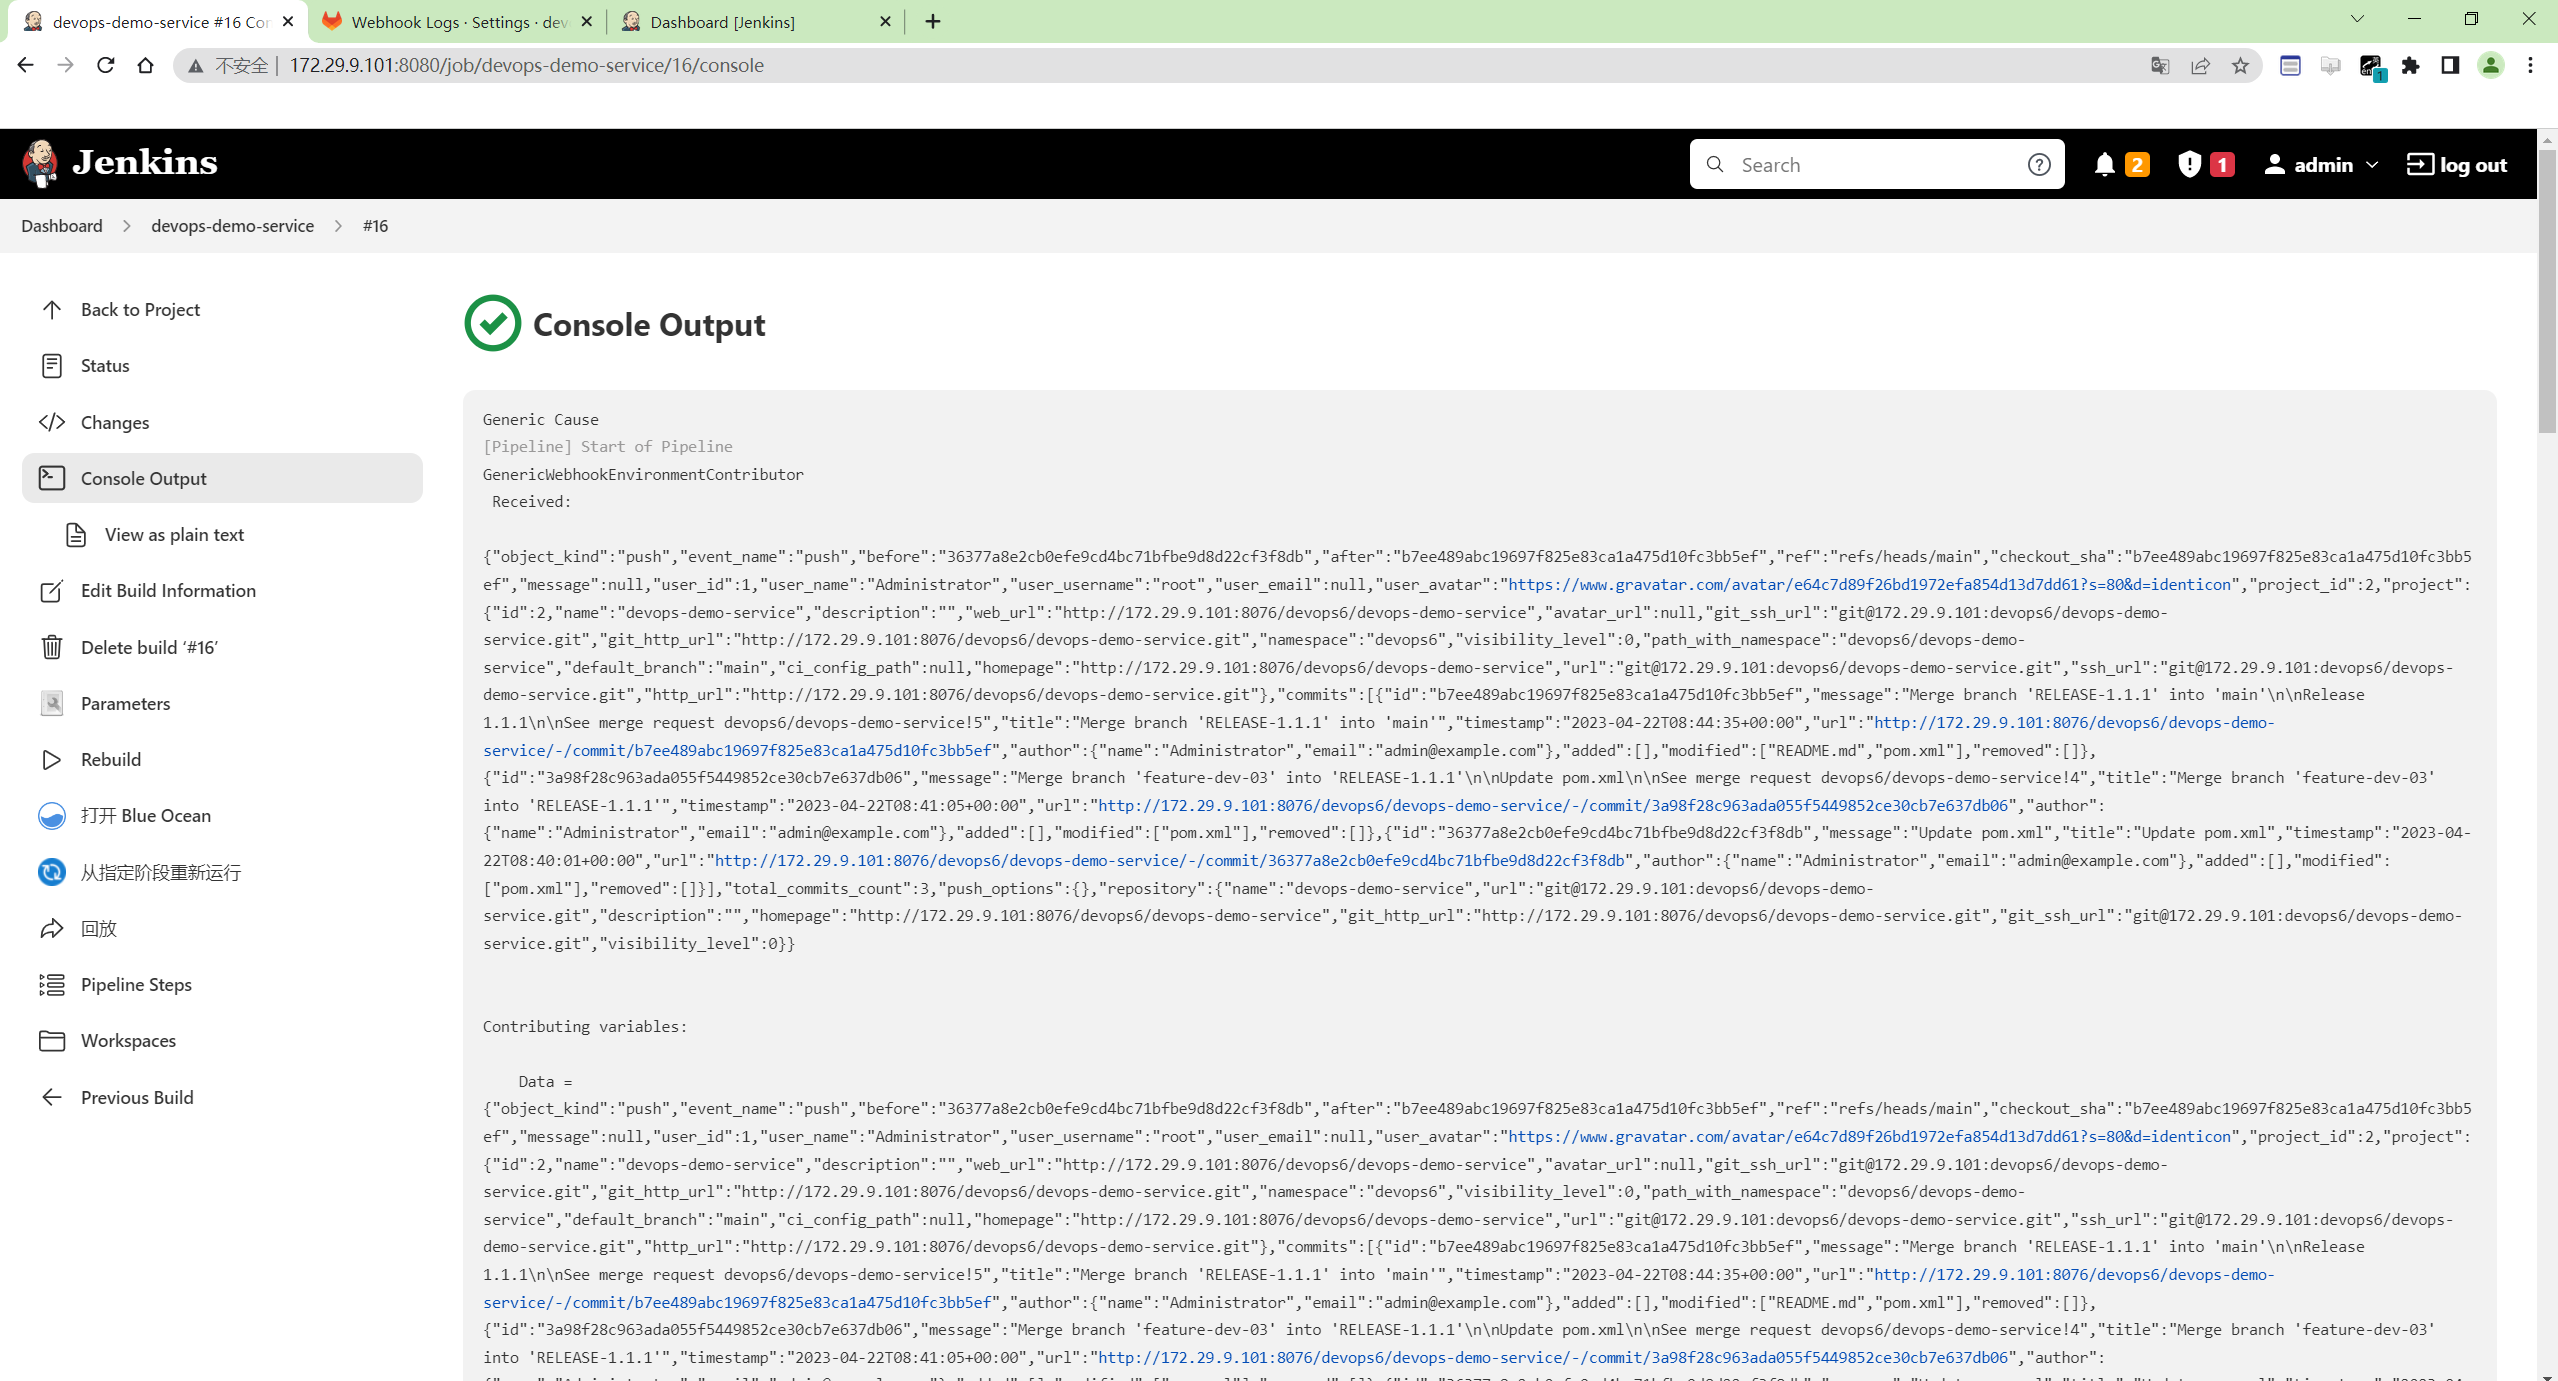Click the View as plain text file icon
This screenshot has width=2558, height=1381.
click(x=76, y=535)
